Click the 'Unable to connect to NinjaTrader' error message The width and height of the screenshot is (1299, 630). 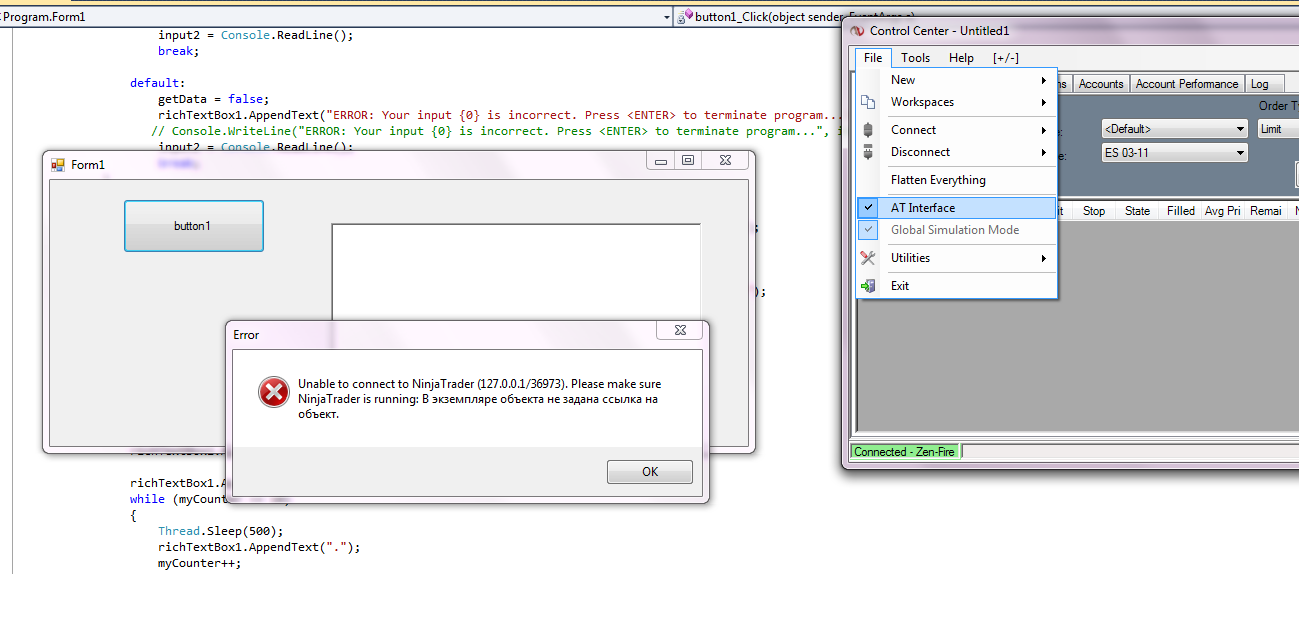[479, 398]
